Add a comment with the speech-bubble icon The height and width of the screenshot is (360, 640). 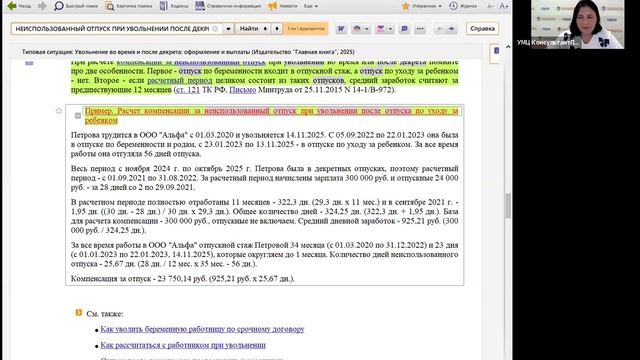(404, 29)
